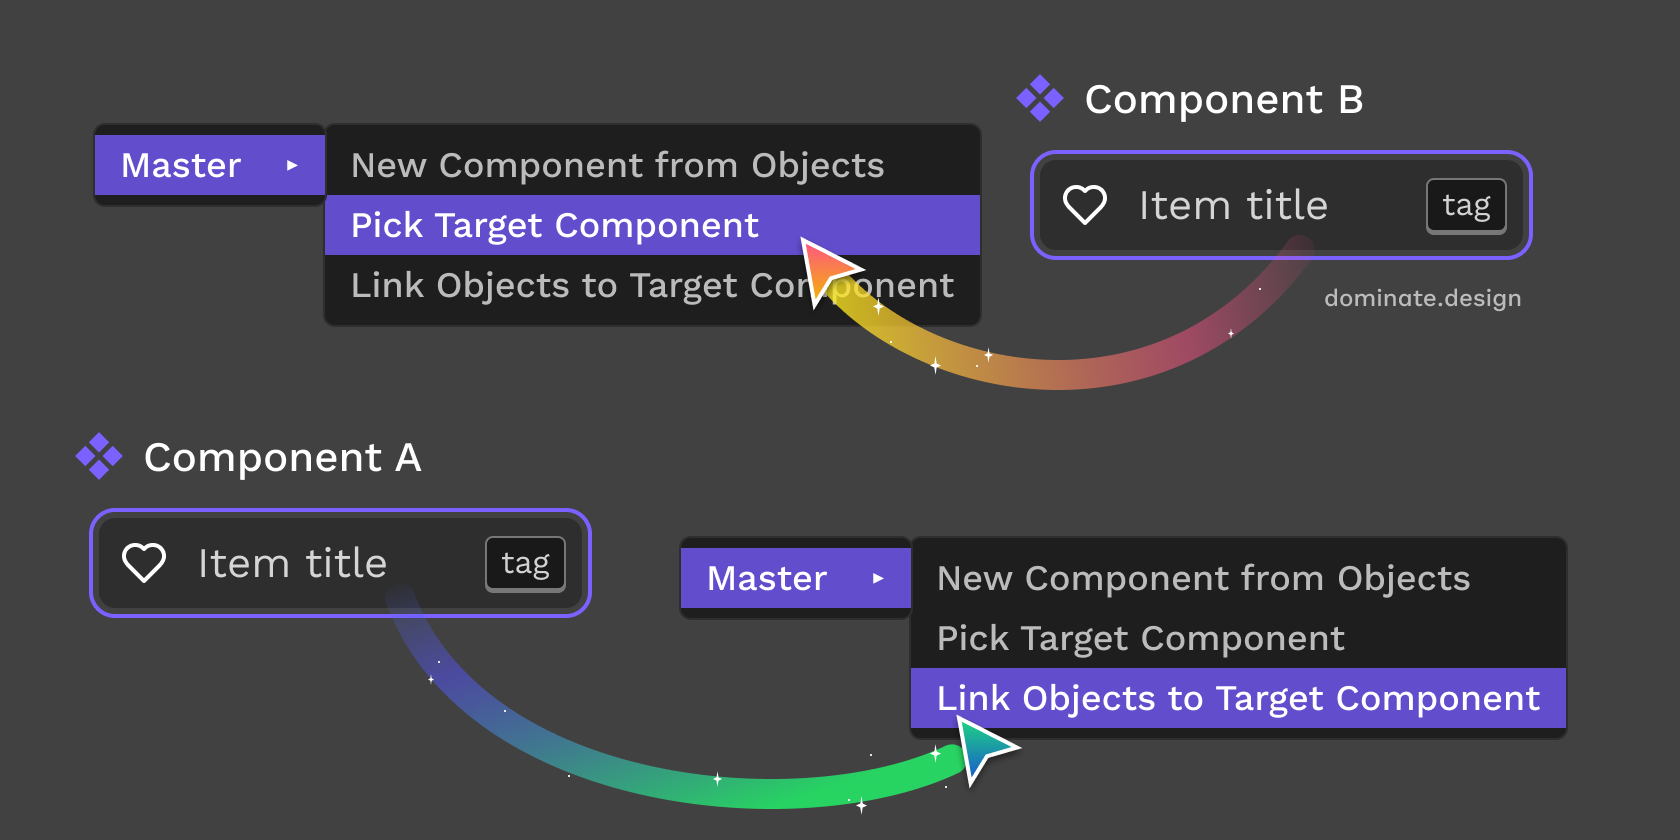Click the Component A diamond icon
1680x840 pixels.
(x=99, y=457)
